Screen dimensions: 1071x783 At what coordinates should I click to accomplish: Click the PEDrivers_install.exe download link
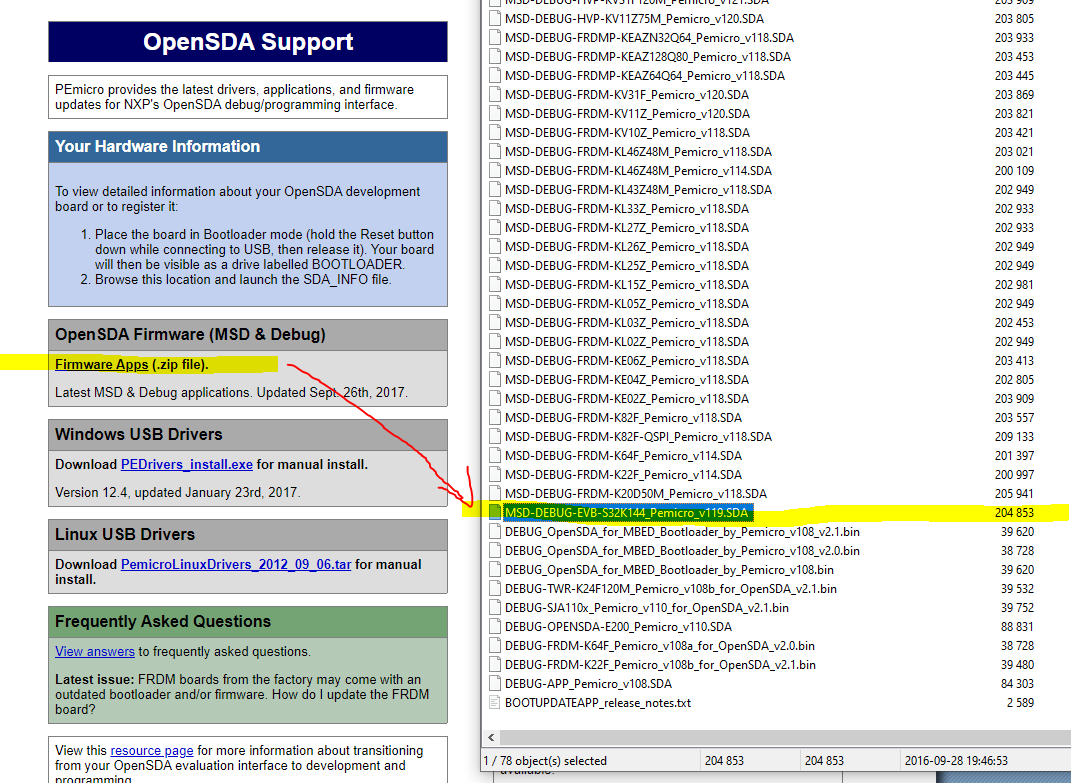pos(186,464)
